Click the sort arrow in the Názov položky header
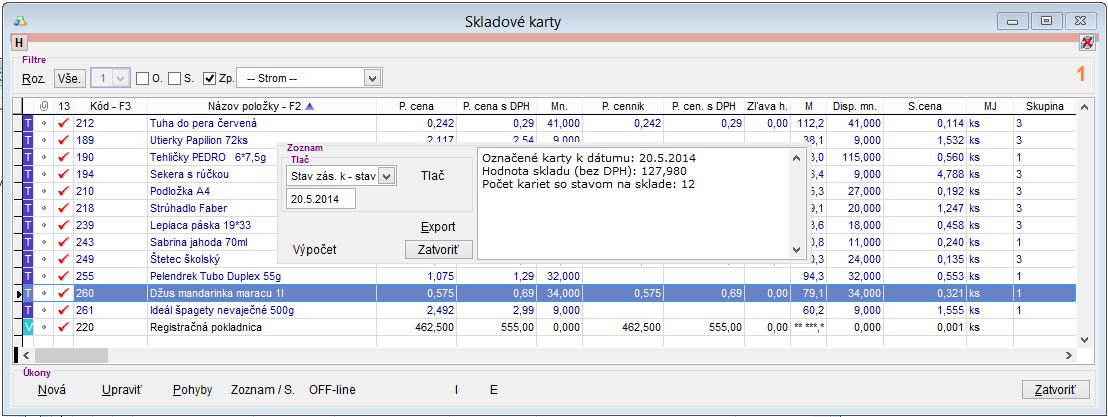 (309, 106)
